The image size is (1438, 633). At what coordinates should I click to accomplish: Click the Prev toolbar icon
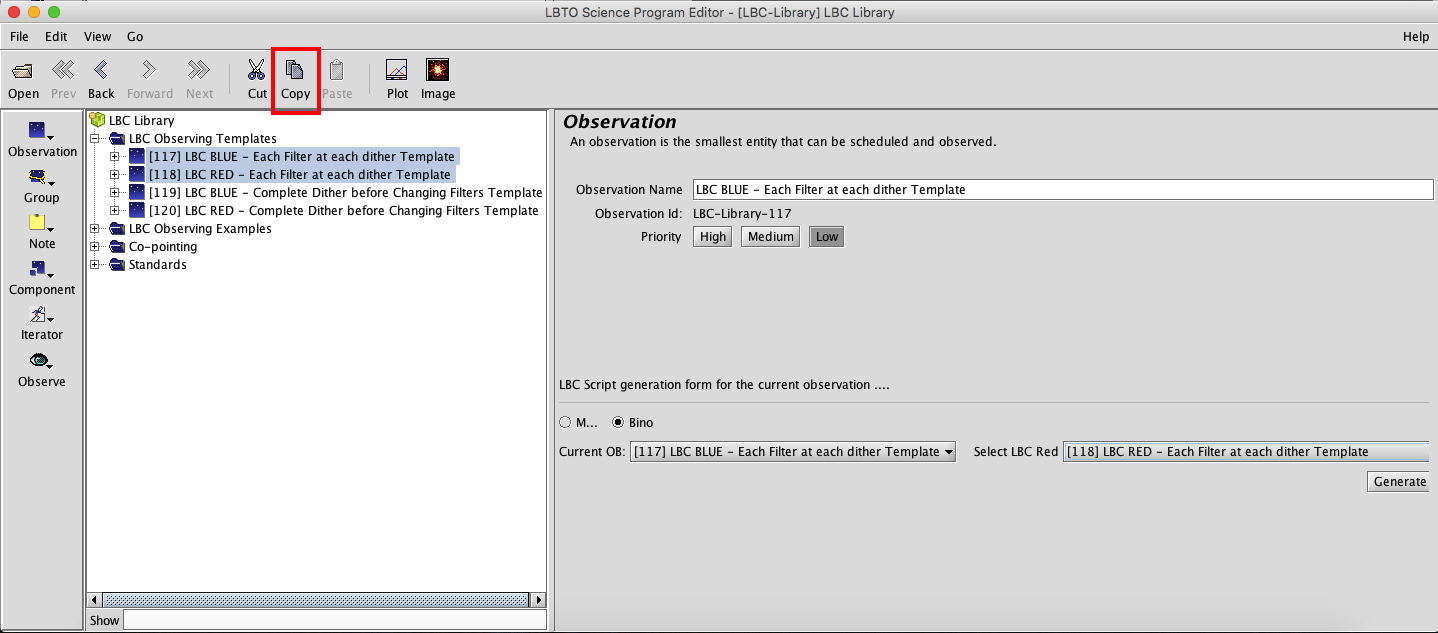(x=63, y=70)
